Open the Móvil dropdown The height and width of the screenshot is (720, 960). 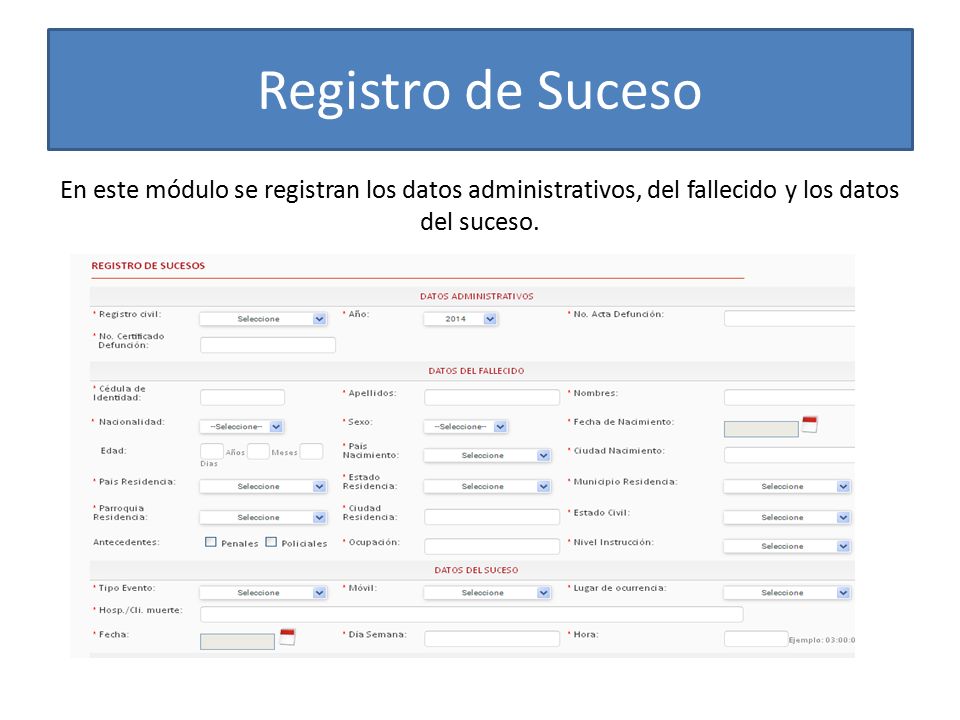pyautogui.click(x=487, y=593)
